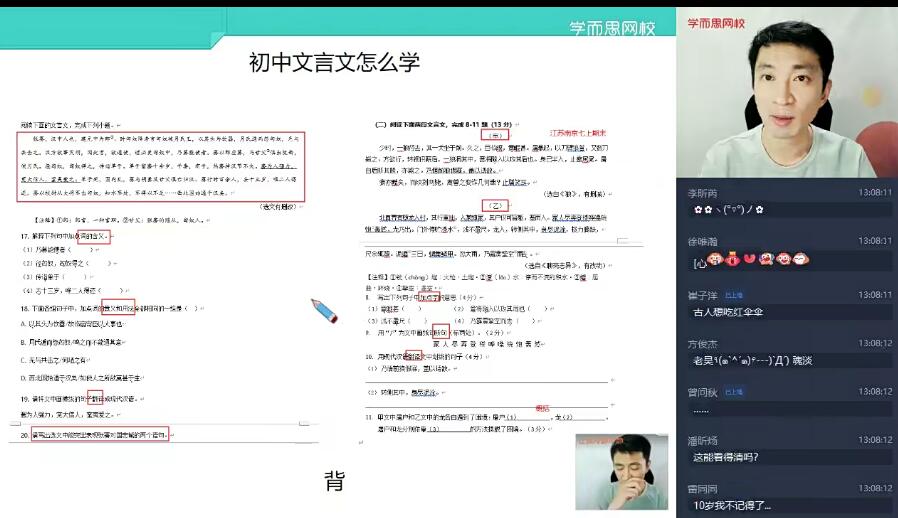
Task: Click the small picture-in-picture video thumbnail
Action: click(x=621, y=471)
